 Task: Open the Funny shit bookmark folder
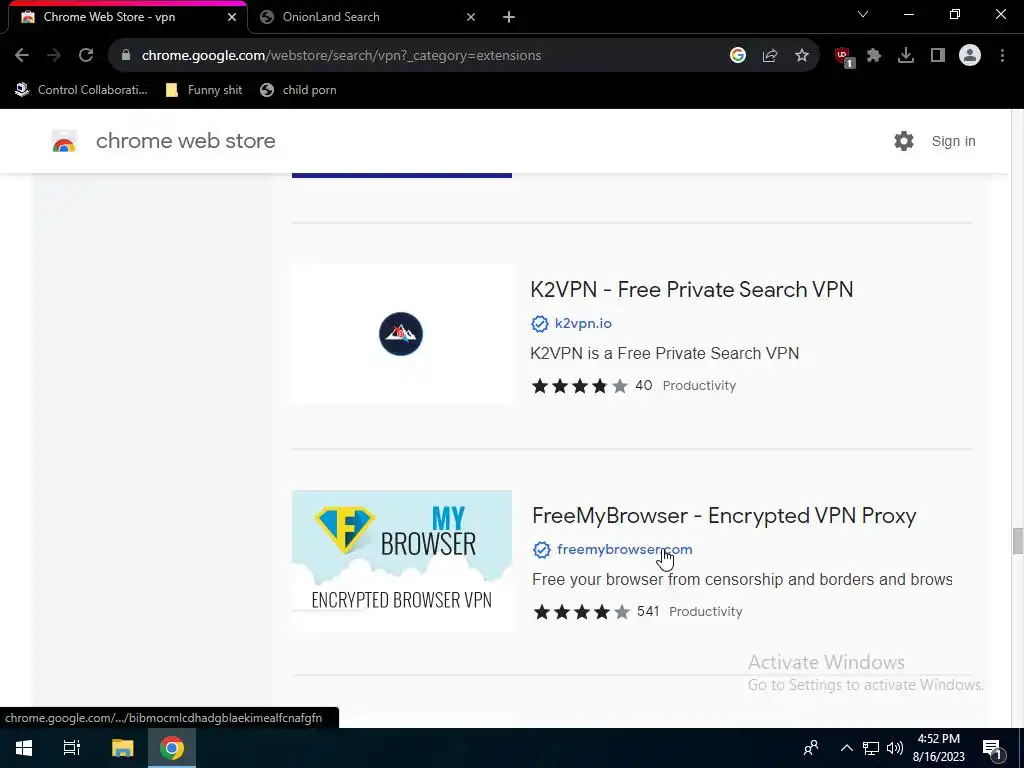[x=204, y=90]
